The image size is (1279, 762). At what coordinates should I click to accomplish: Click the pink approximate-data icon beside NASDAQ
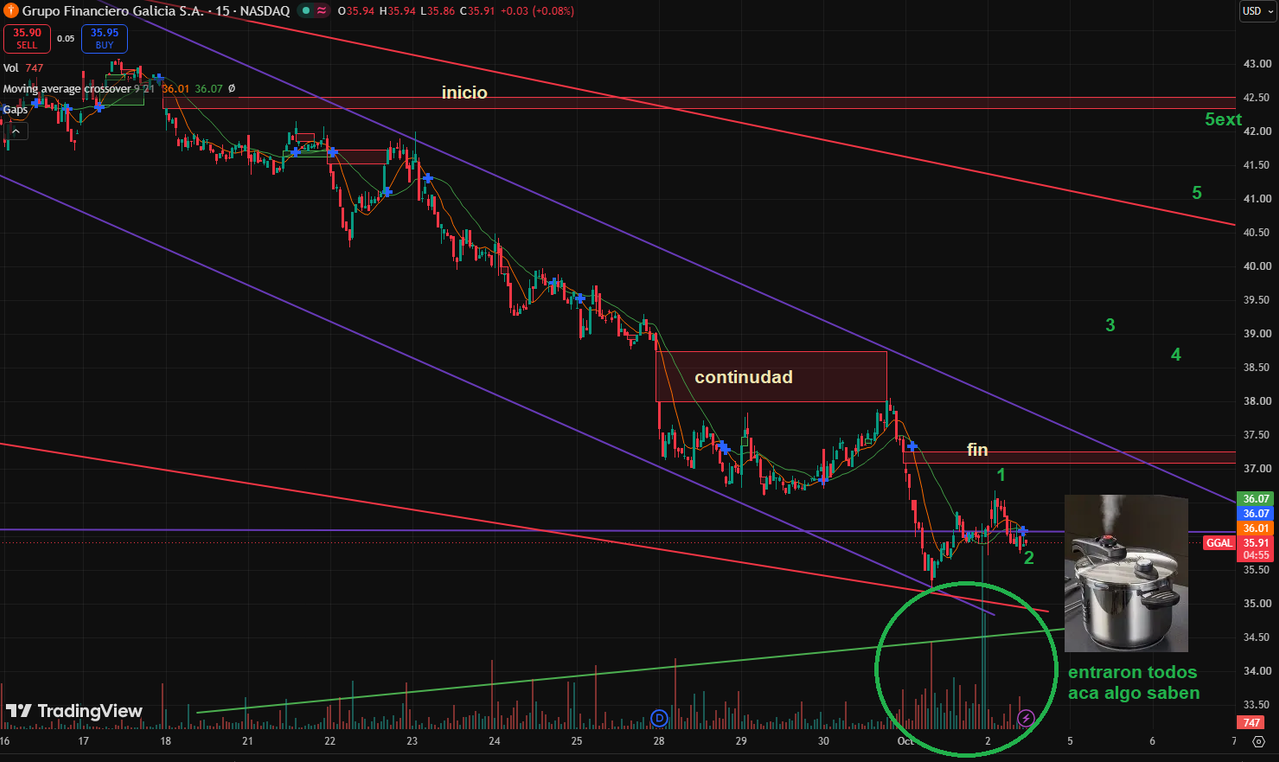pos(322,11)
